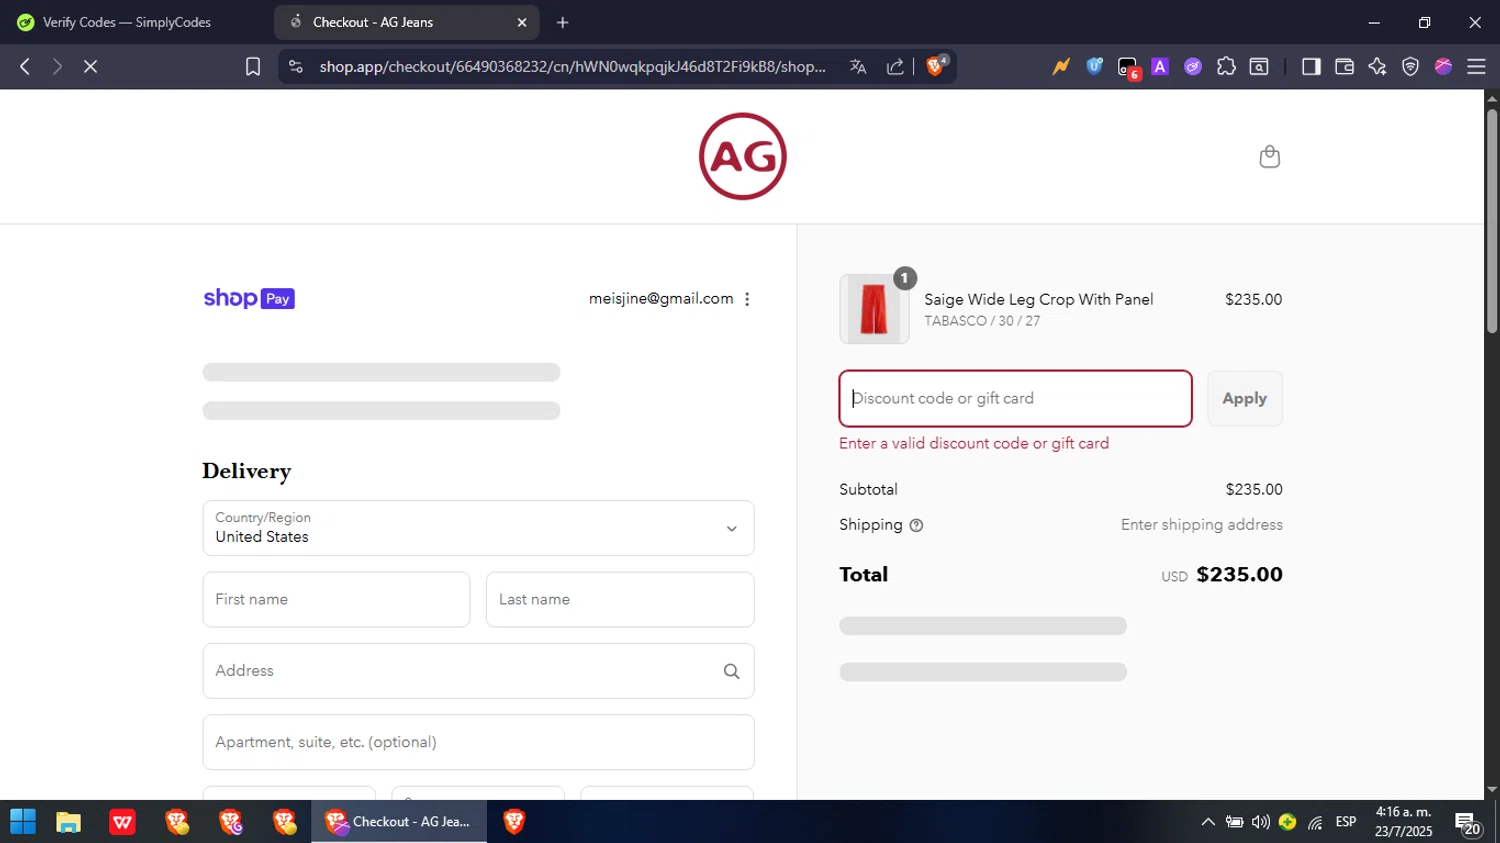Open a new browser tab
Image resolution: width=1500 pixels, height=843 pixels.
pyautogui.click(x=562, y=22)
